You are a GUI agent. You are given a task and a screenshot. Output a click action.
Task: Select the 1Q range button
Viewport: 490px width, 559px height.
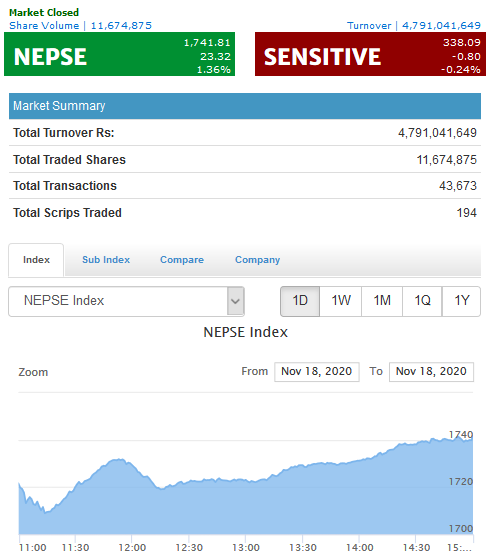[x=422, y=301]
